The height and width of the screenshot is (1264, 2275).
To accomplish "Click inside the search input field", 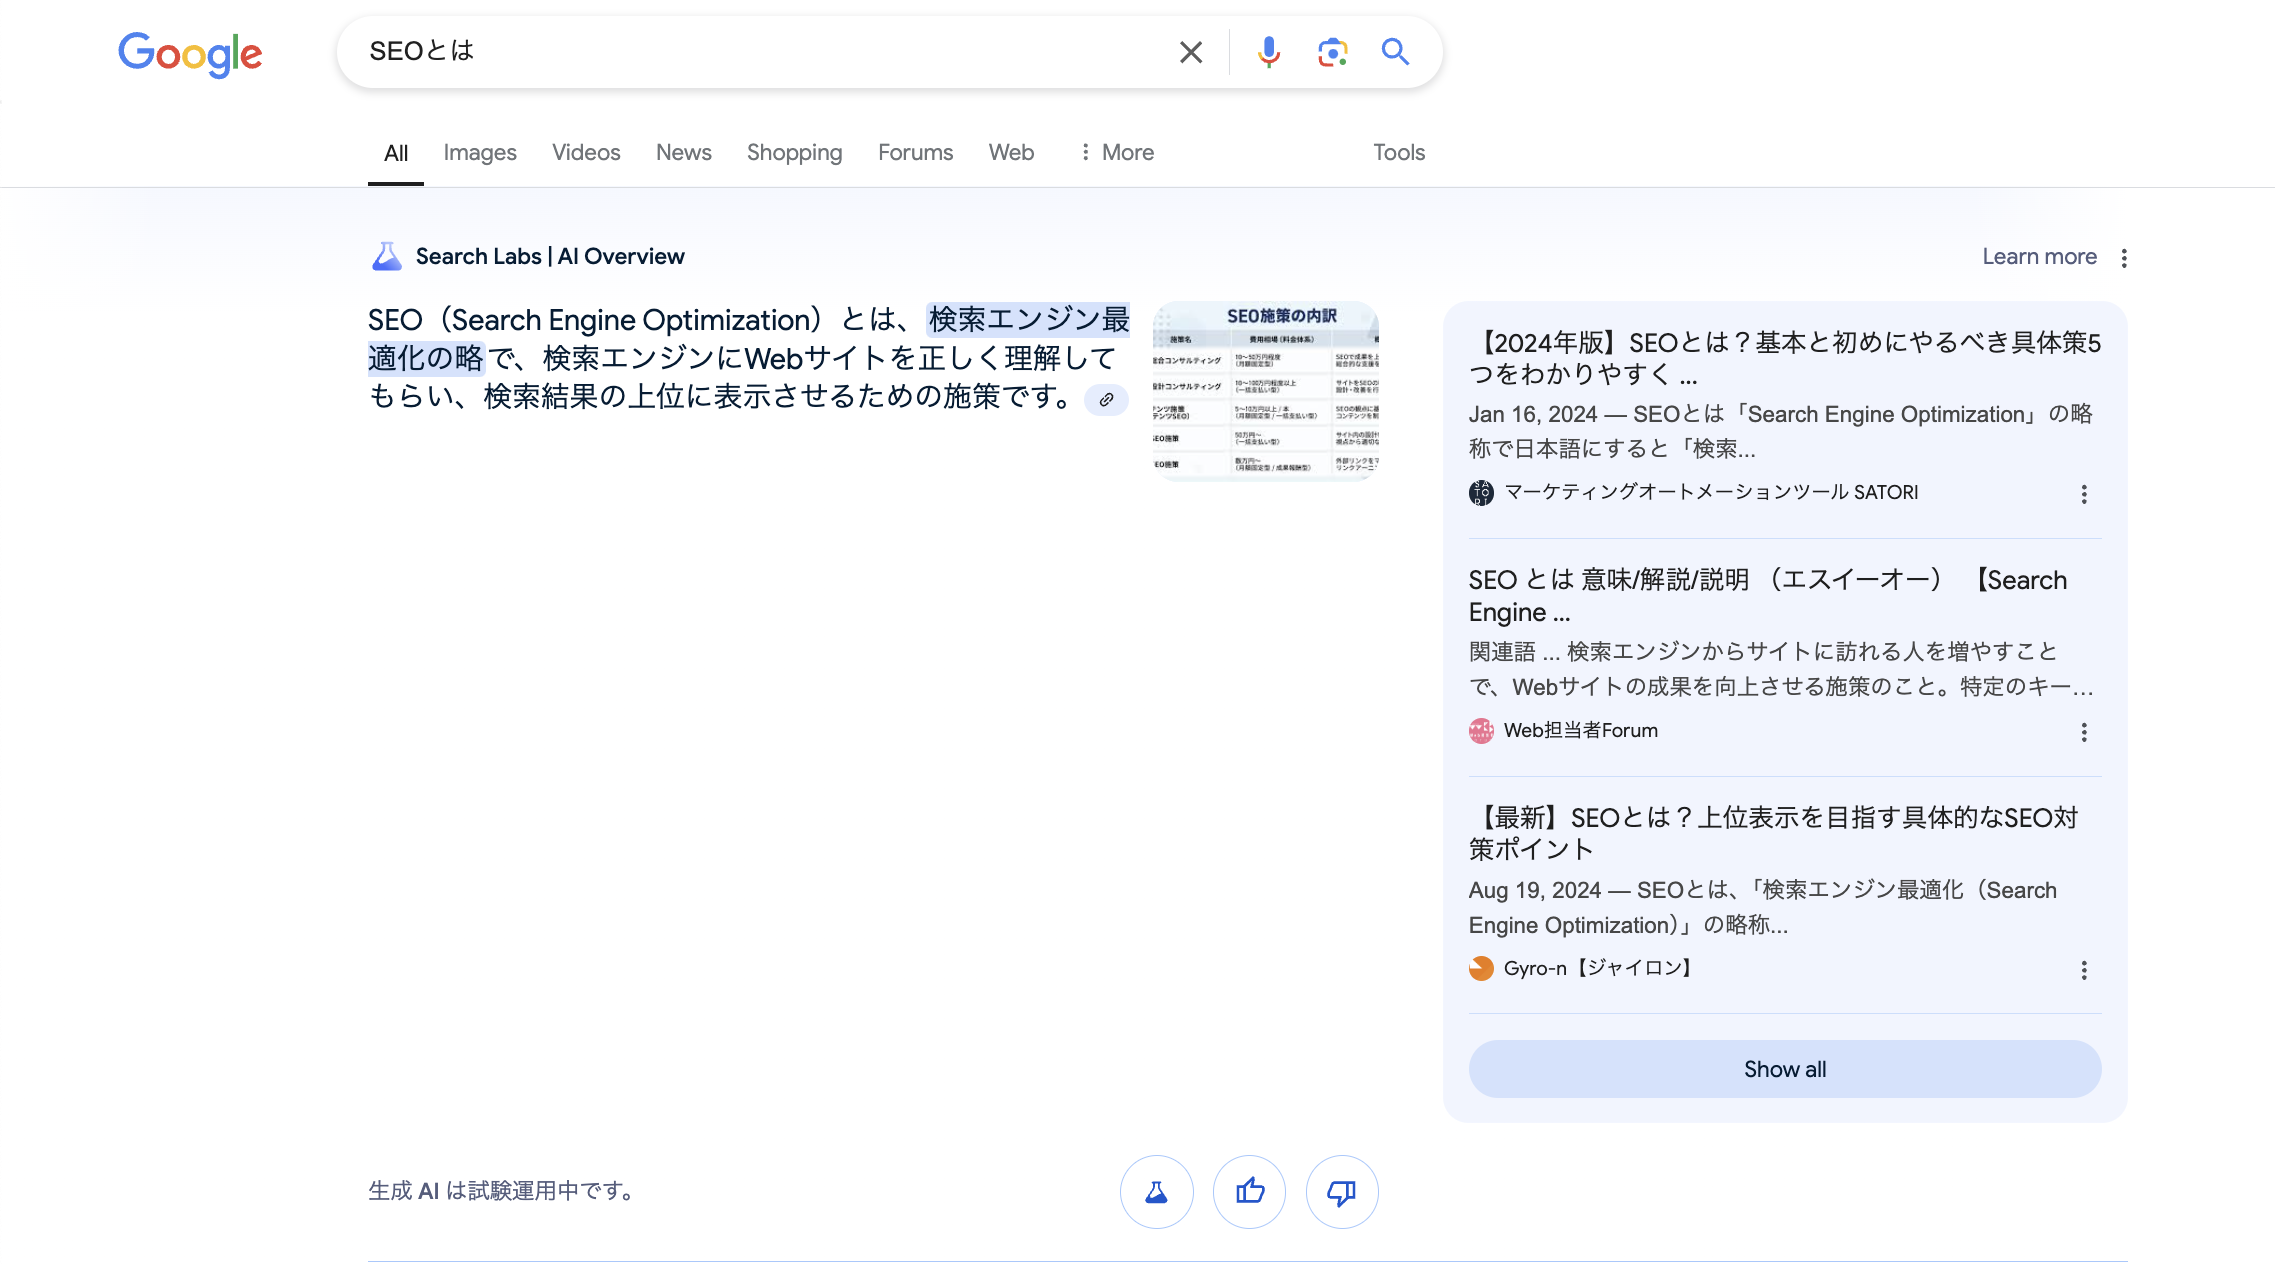I will click(700, 51).
